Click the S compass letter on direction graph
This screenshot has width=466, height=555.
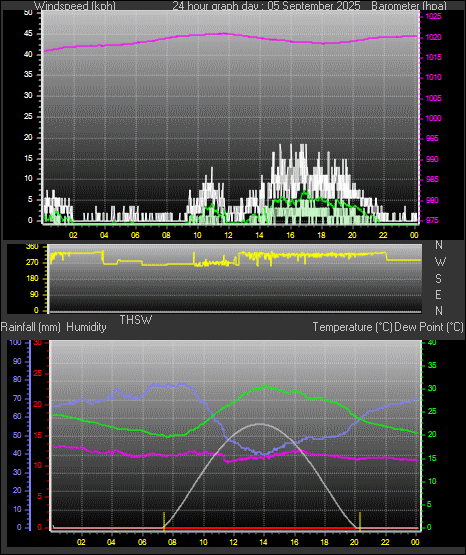[x=439, y=279]
